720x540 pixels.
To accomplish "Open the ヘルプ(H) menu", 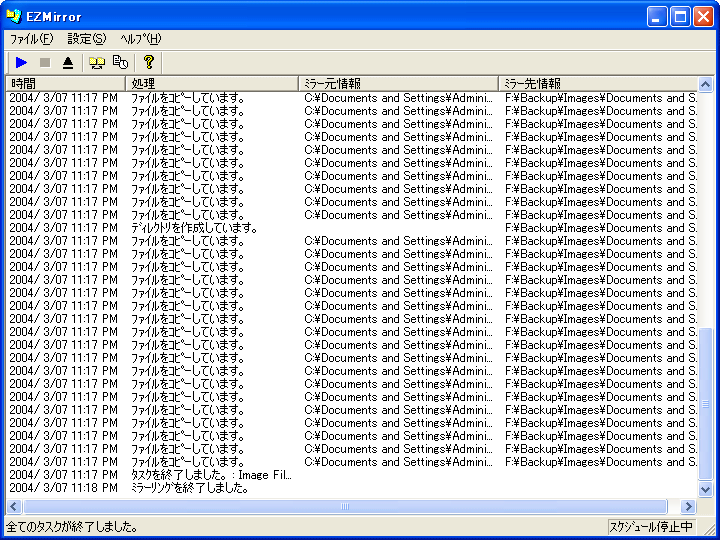I will 141,39.
